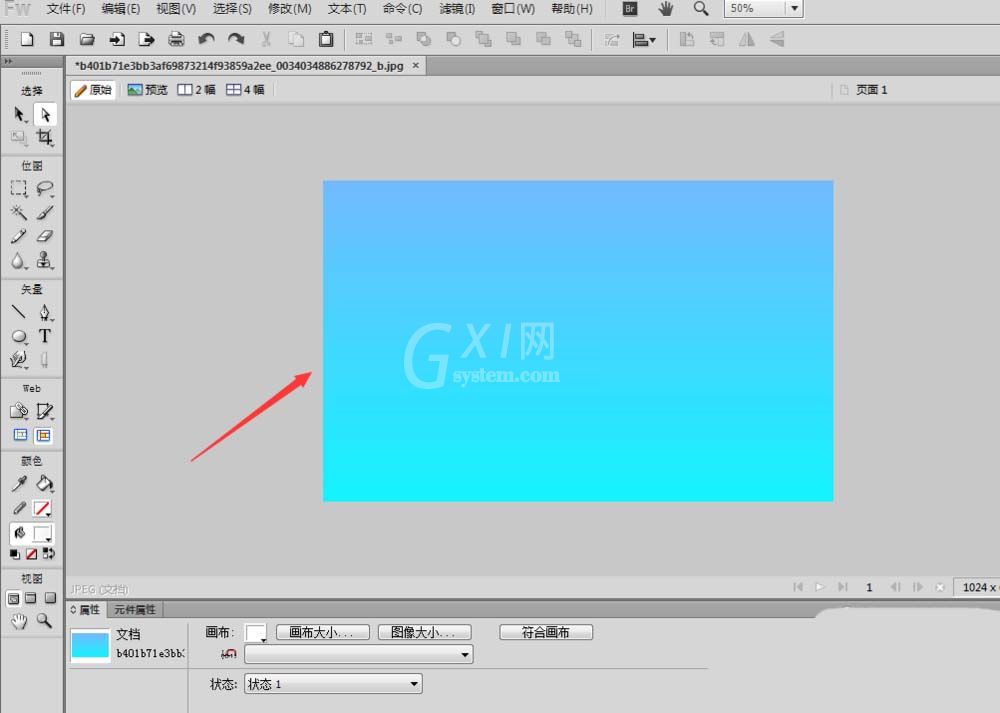
Task: Switch to full screen with menus
Action: click(31, 598)
